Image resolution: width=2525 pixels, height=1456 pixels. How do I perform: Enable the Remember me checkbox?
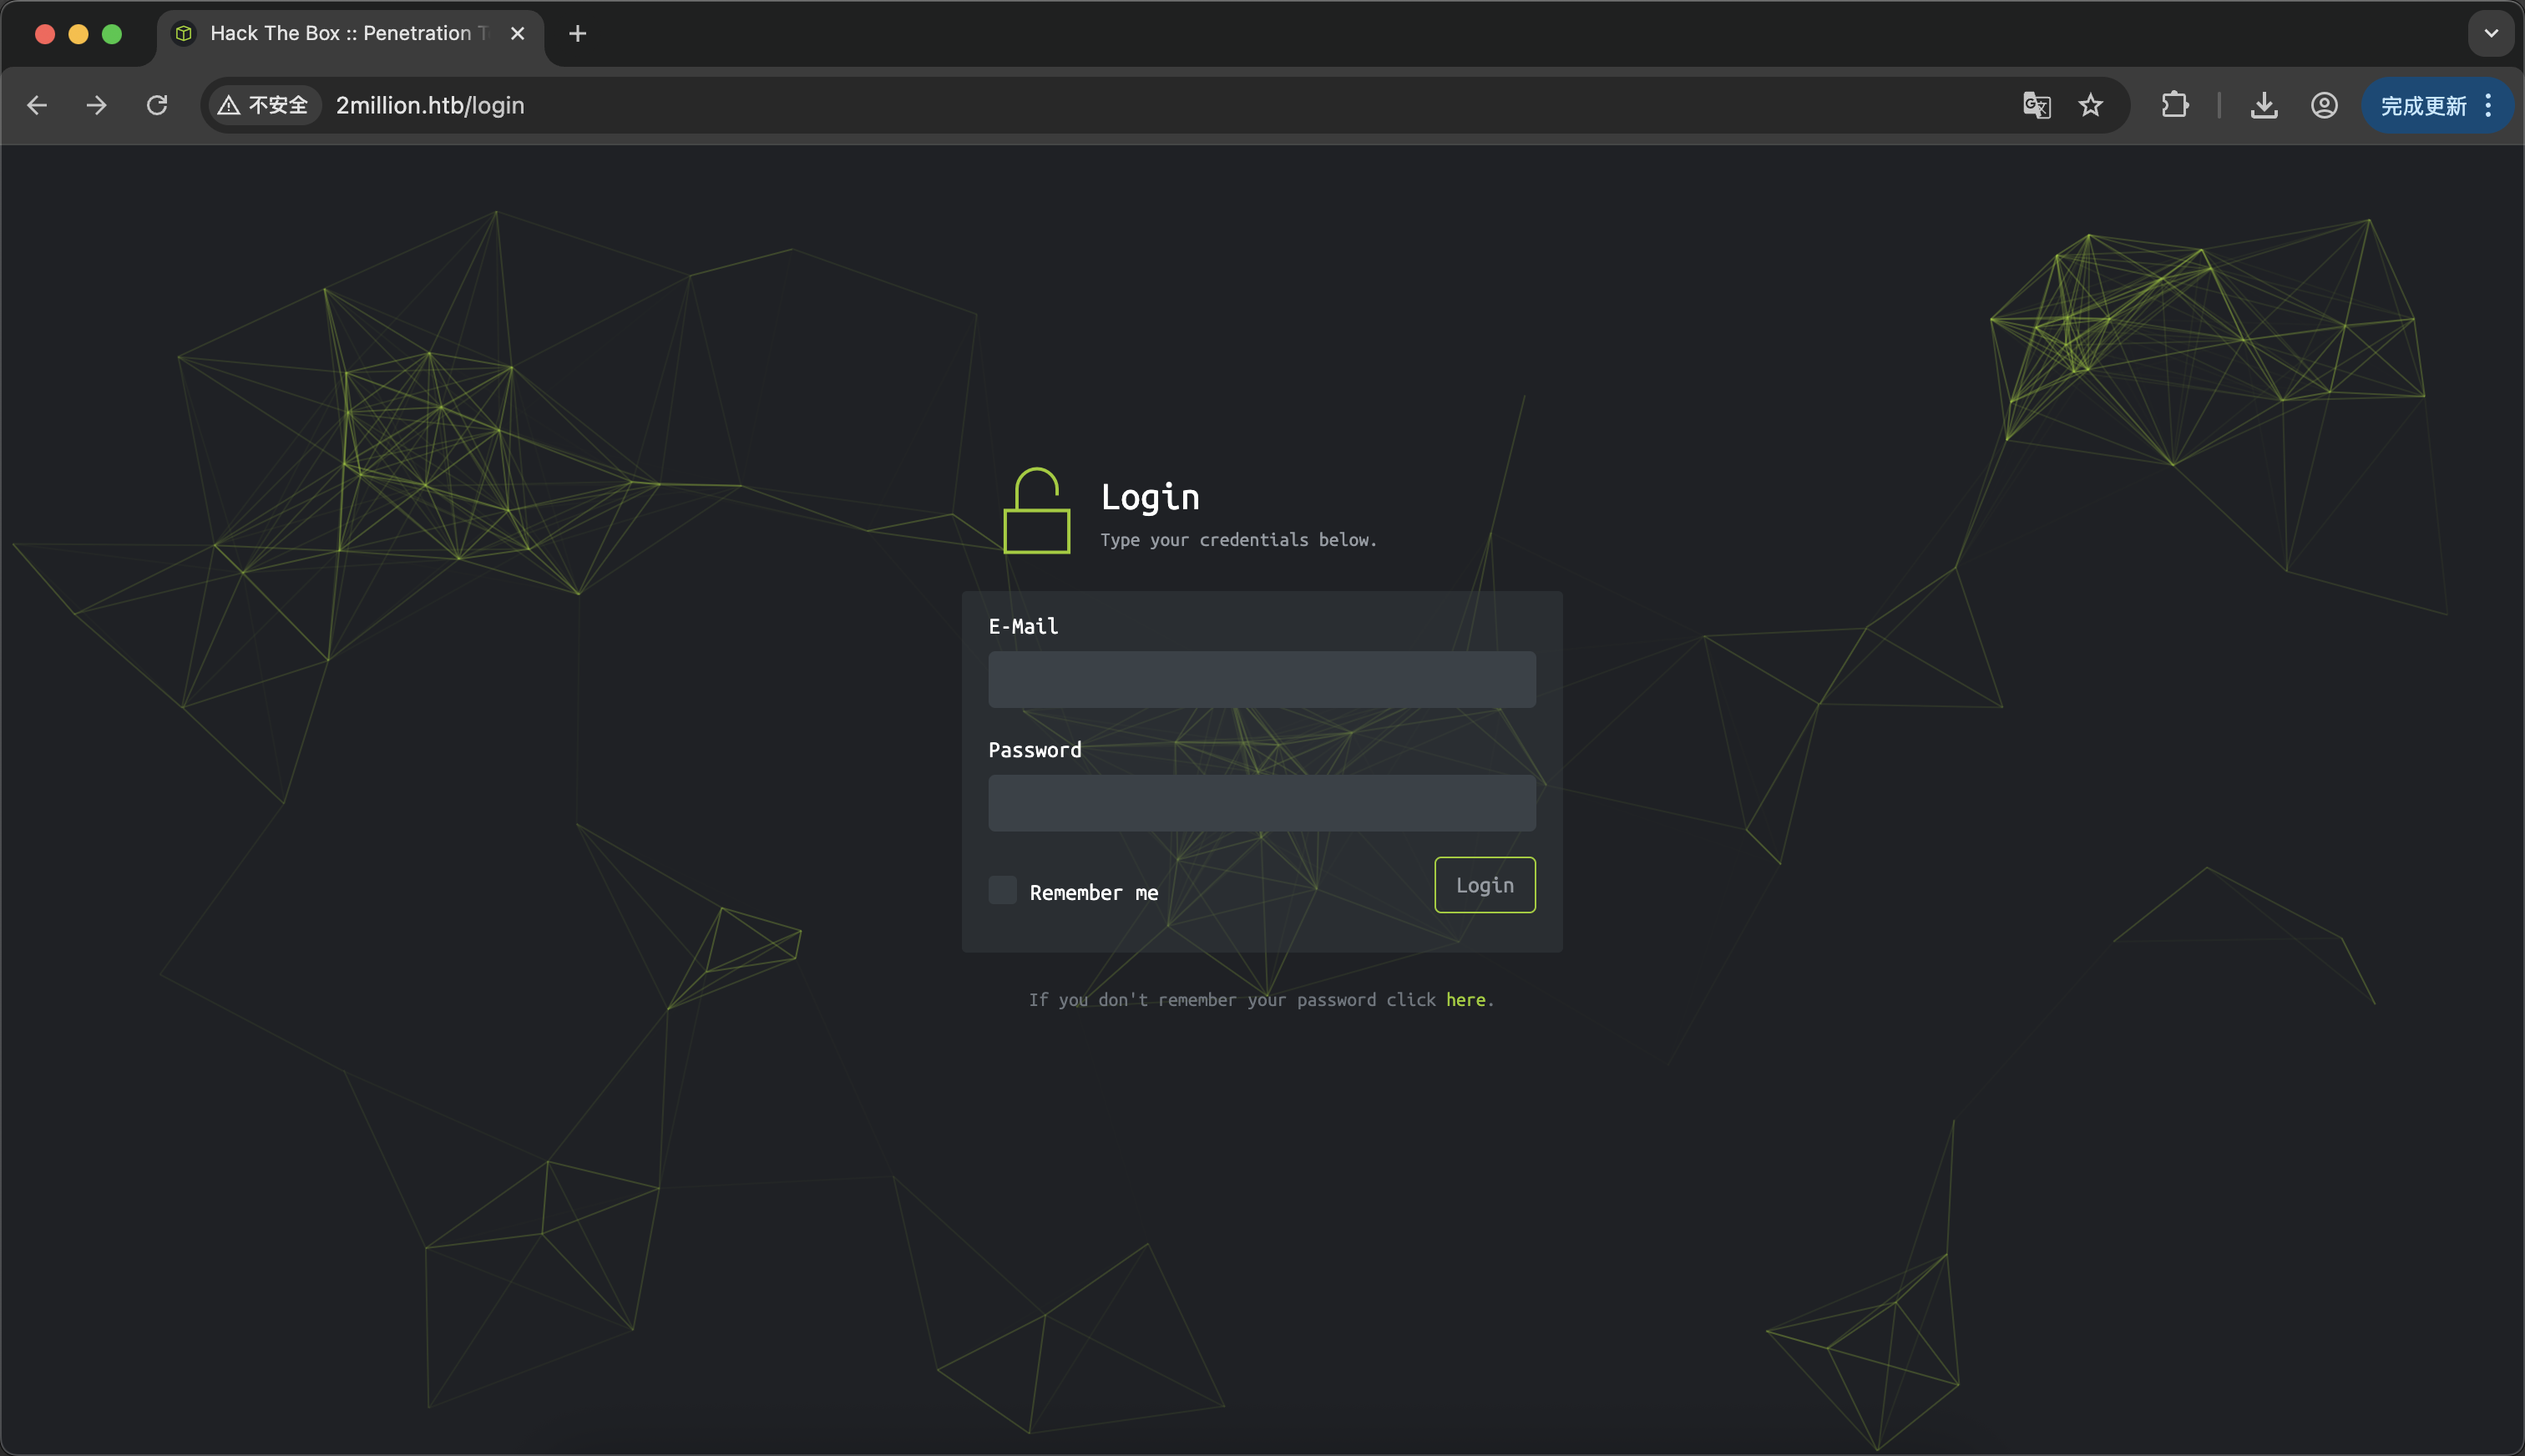pos(1002,890)
